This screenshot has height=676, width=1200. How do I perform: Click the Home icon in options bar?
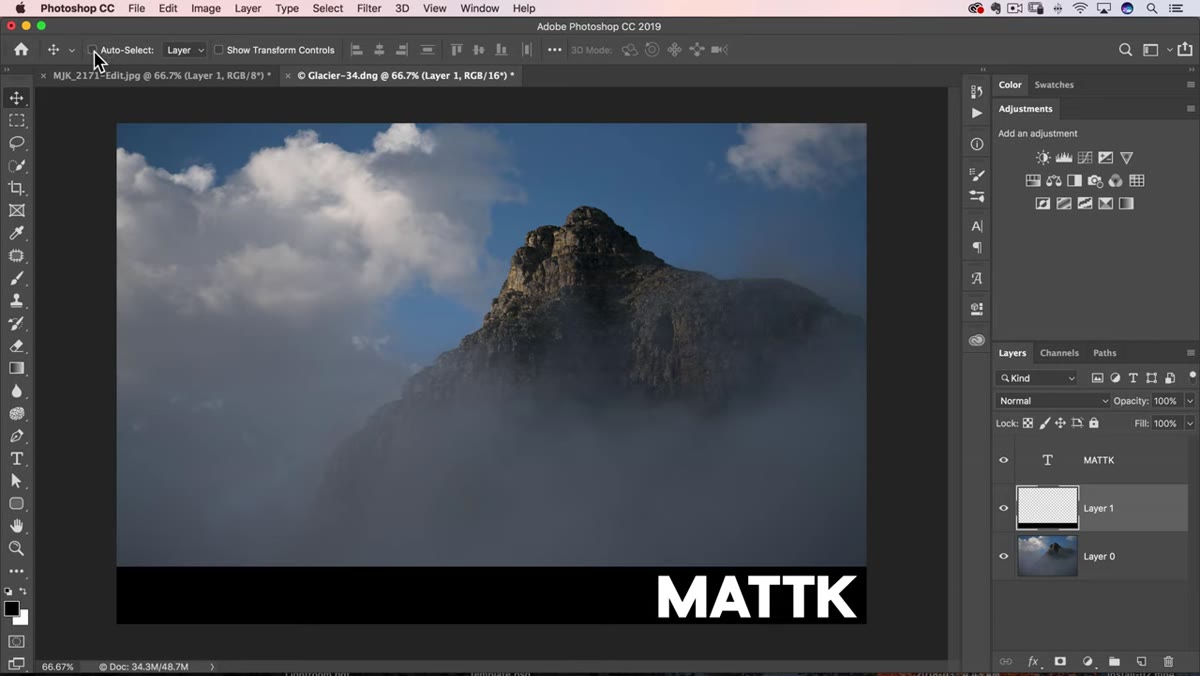(x=21, y=49)
